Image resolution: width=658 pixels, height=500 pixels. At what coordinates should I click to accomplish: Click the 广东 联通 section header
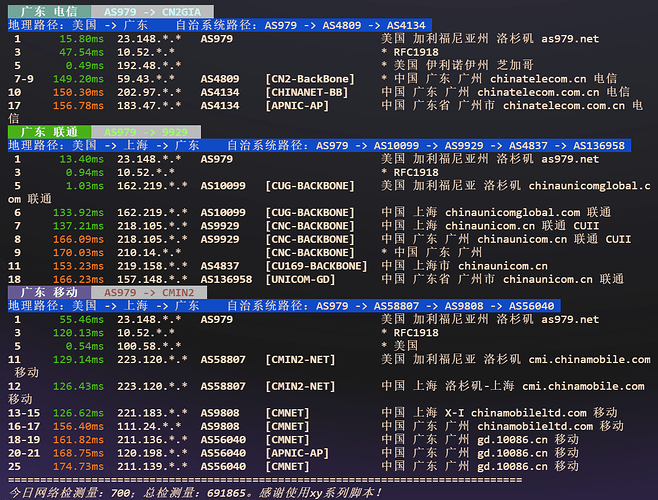point(50,132)
